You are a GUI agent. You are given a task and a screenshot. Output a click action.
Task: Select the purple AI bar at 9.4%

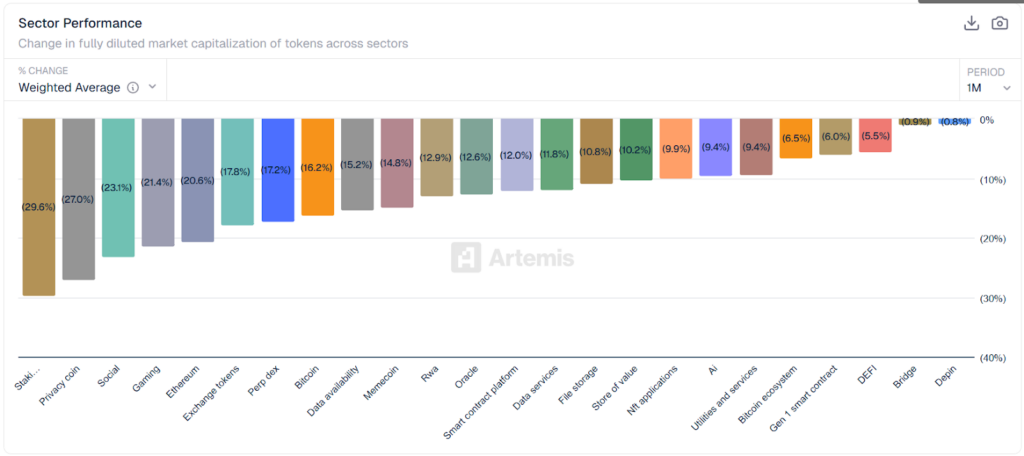[715, 147]
